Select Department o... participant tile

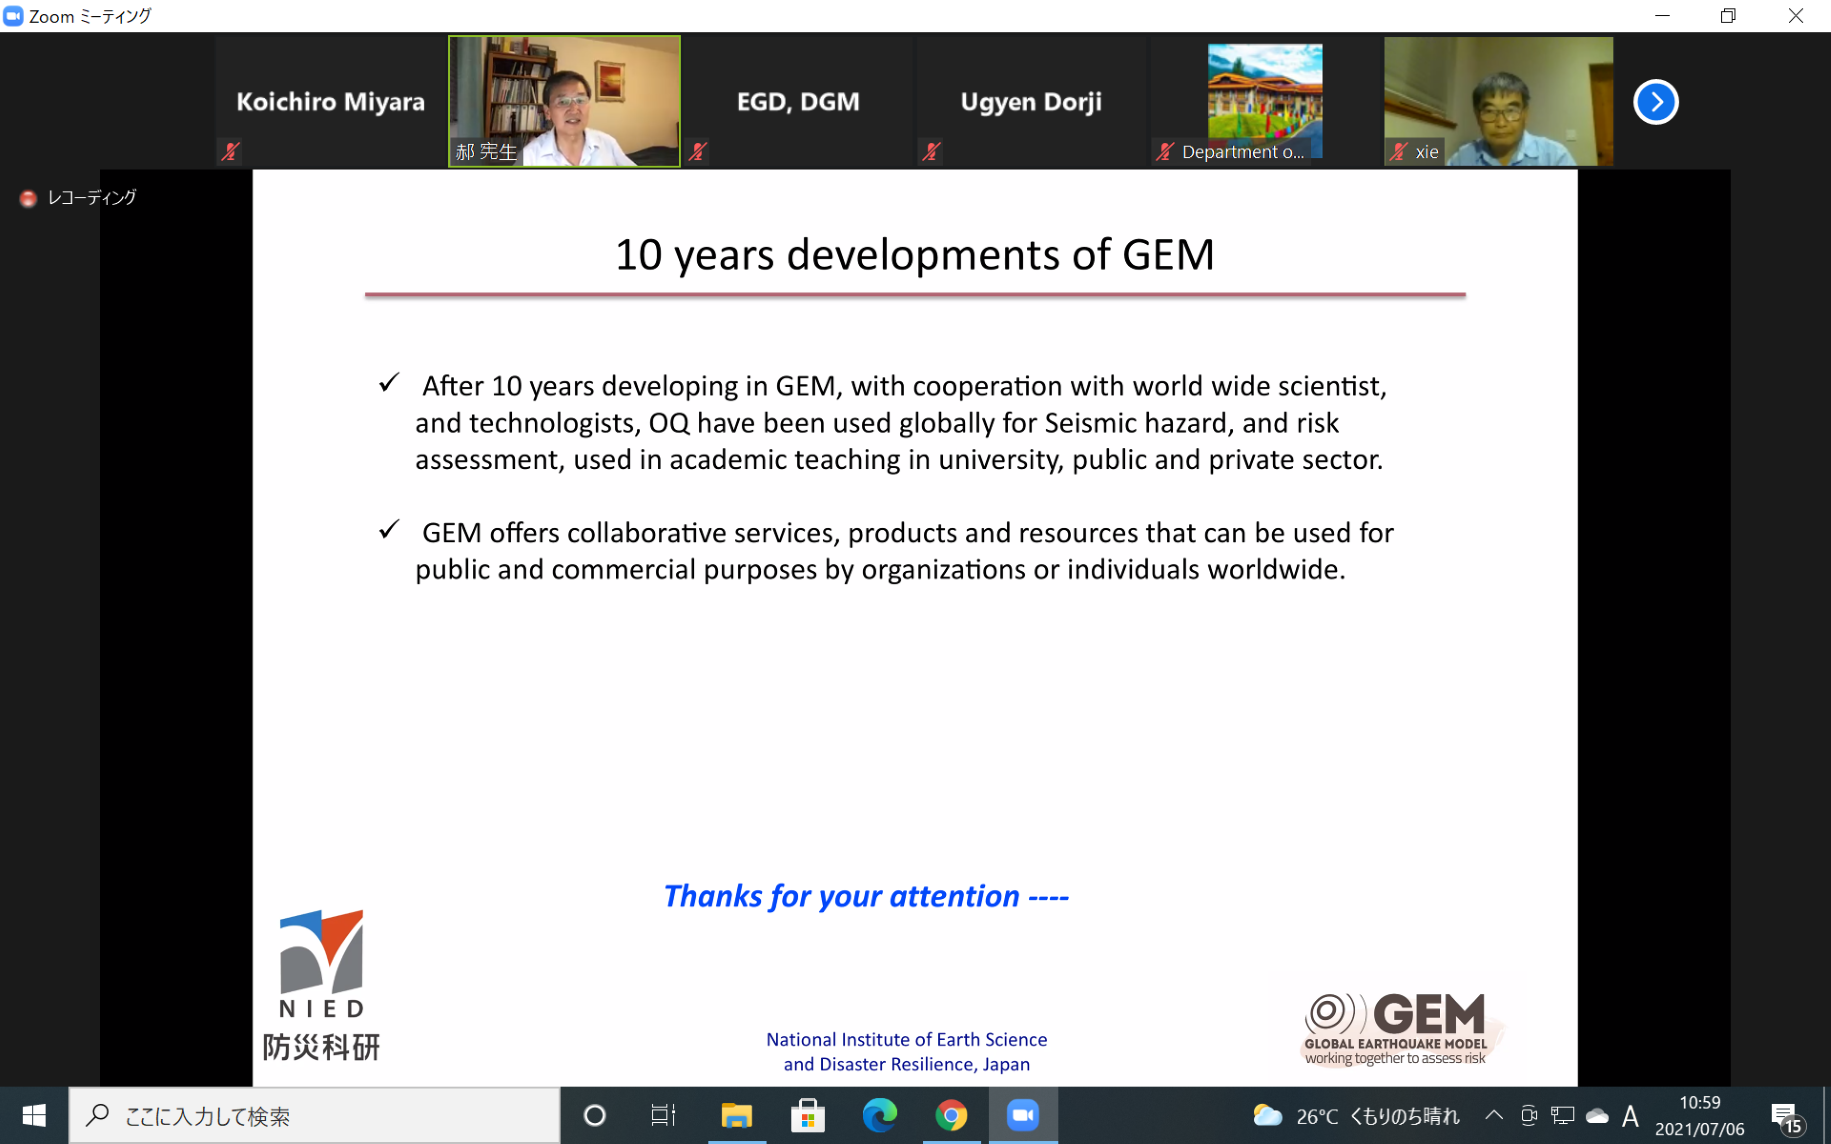point(1265,101)
